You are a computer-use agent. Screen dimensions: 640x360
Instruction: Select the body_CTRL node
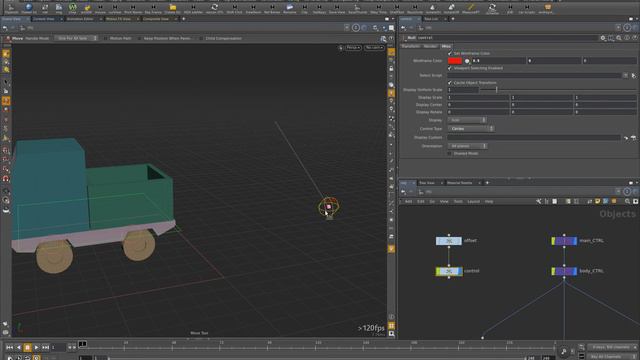click(x=564, y=271)
